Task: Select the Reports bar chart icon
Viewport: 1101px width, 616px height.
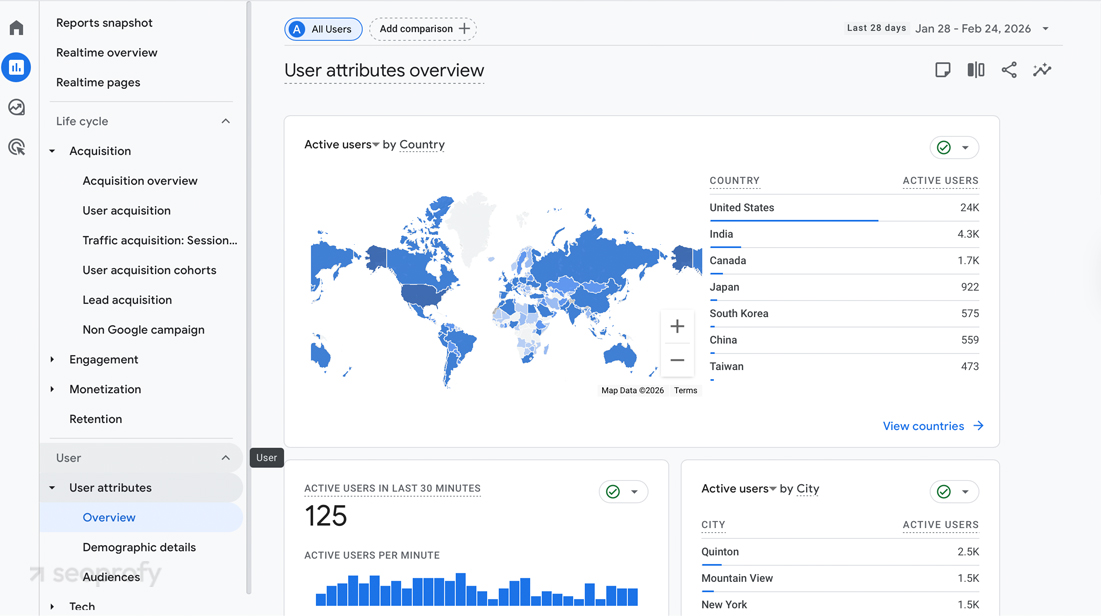Action: coord(16,67)
